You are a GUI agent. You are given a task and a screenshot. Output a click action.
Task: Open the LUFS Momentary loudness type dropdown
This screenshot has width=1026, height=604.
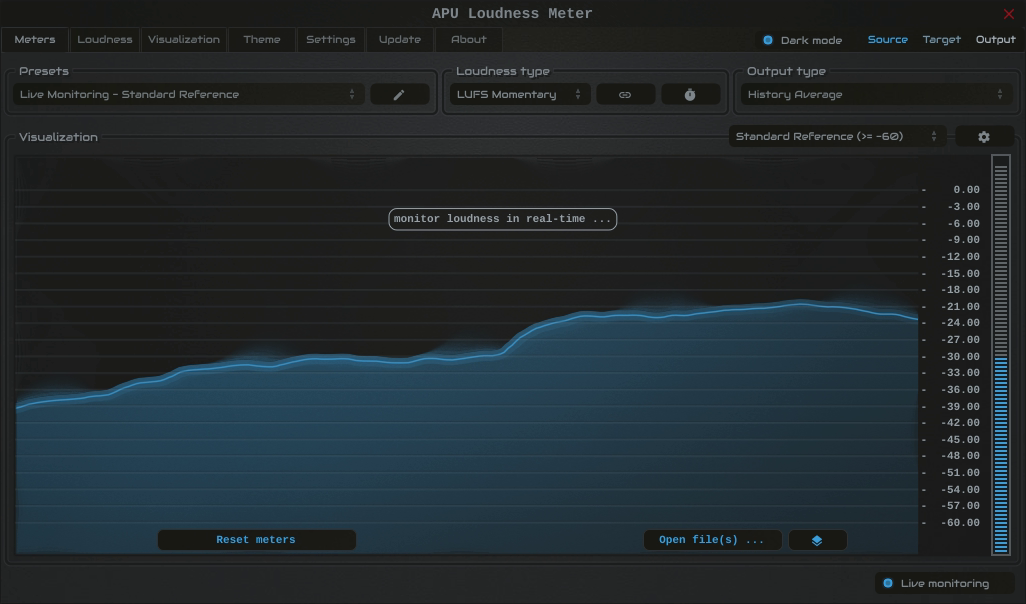tap(520, 95)
